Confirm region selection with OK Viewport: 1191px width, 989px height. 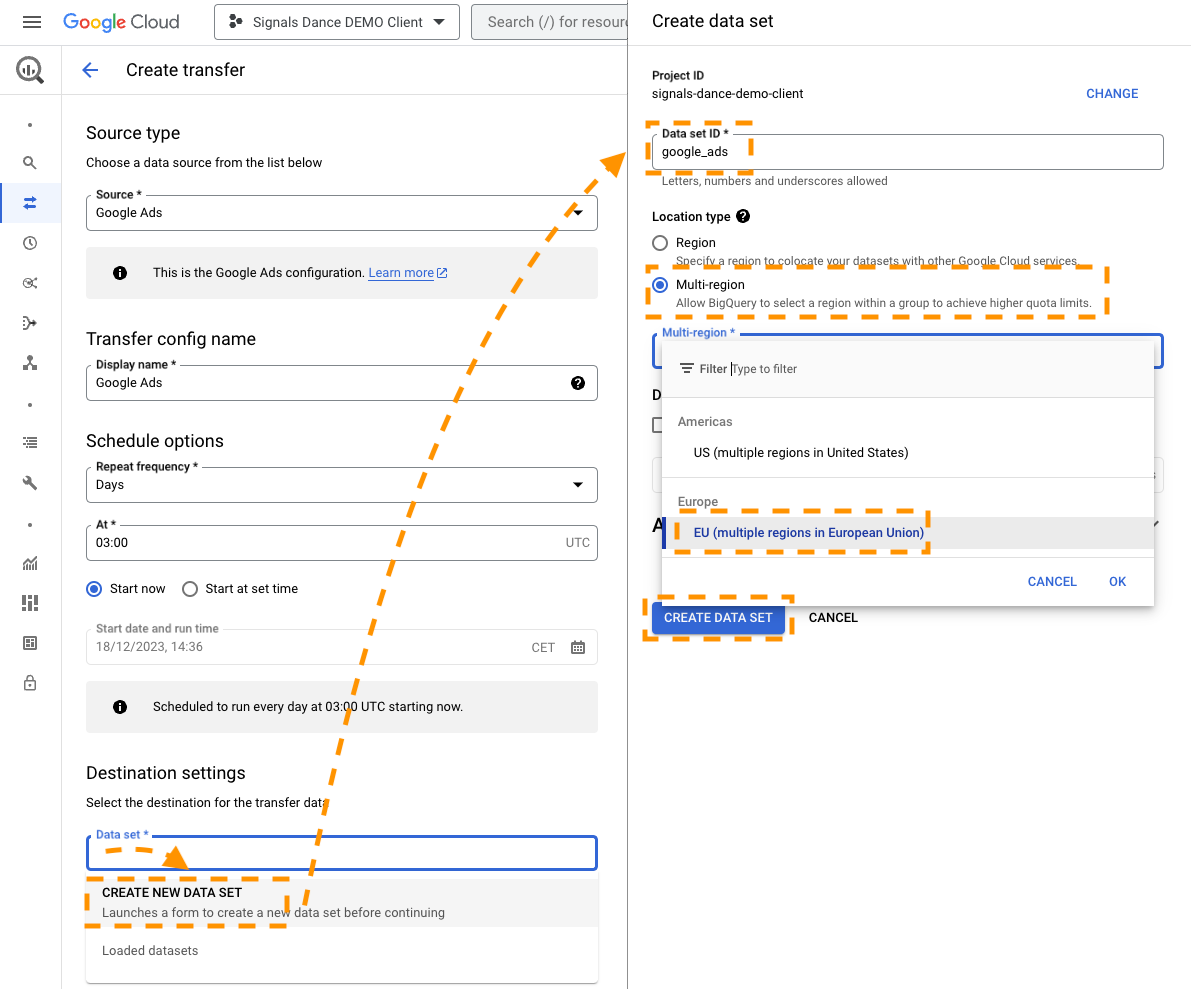click(x=1117, y=582)
